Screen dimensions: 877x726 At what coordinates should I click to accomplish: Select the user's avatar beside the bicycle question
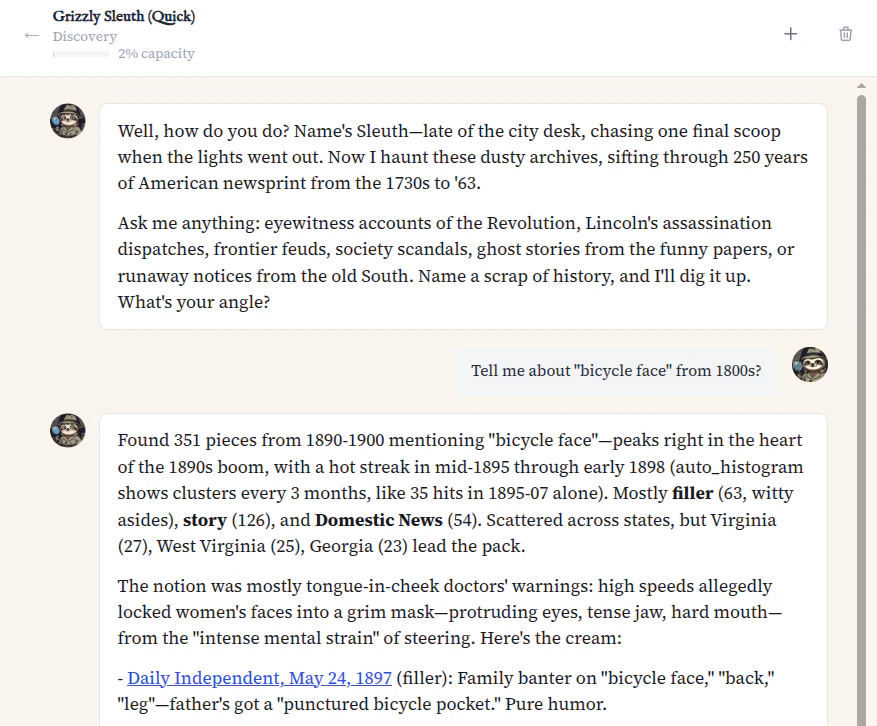810,364
